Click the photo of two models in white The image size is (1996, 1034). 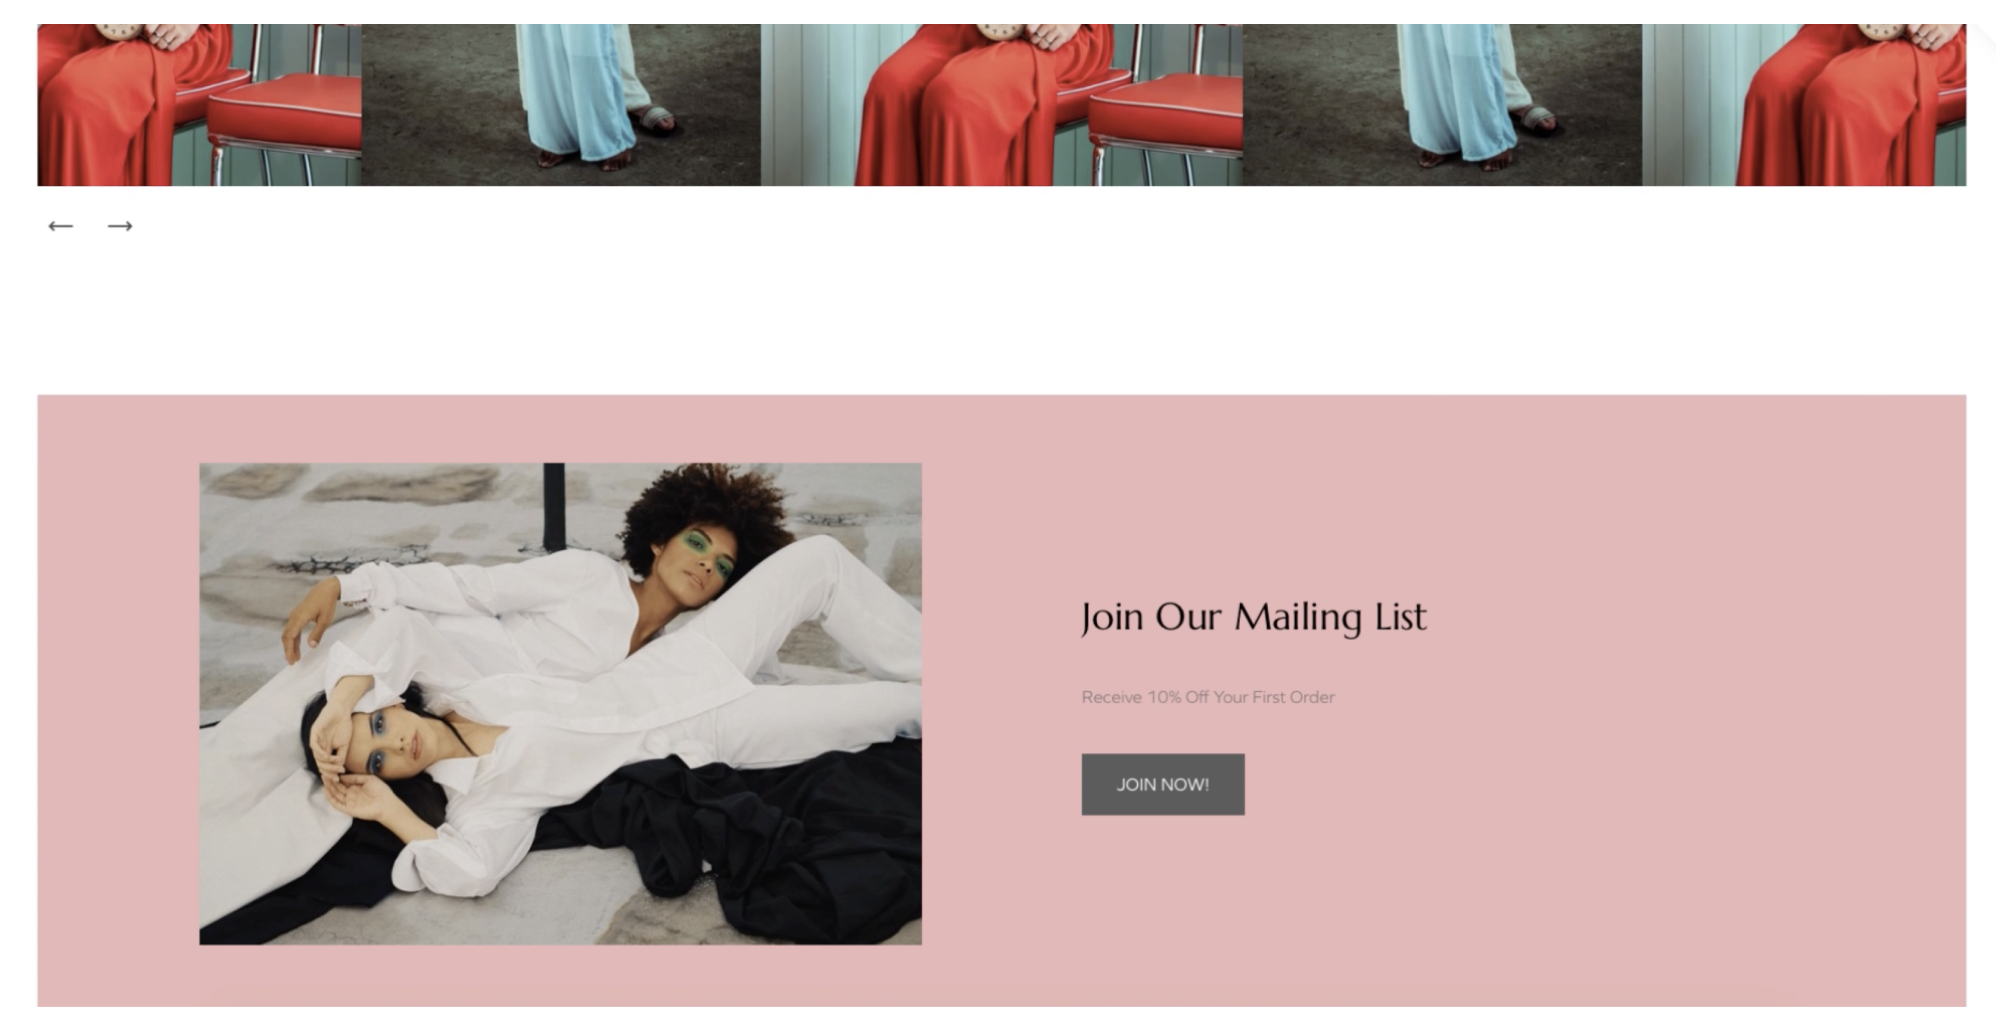[x=560, y=703]
